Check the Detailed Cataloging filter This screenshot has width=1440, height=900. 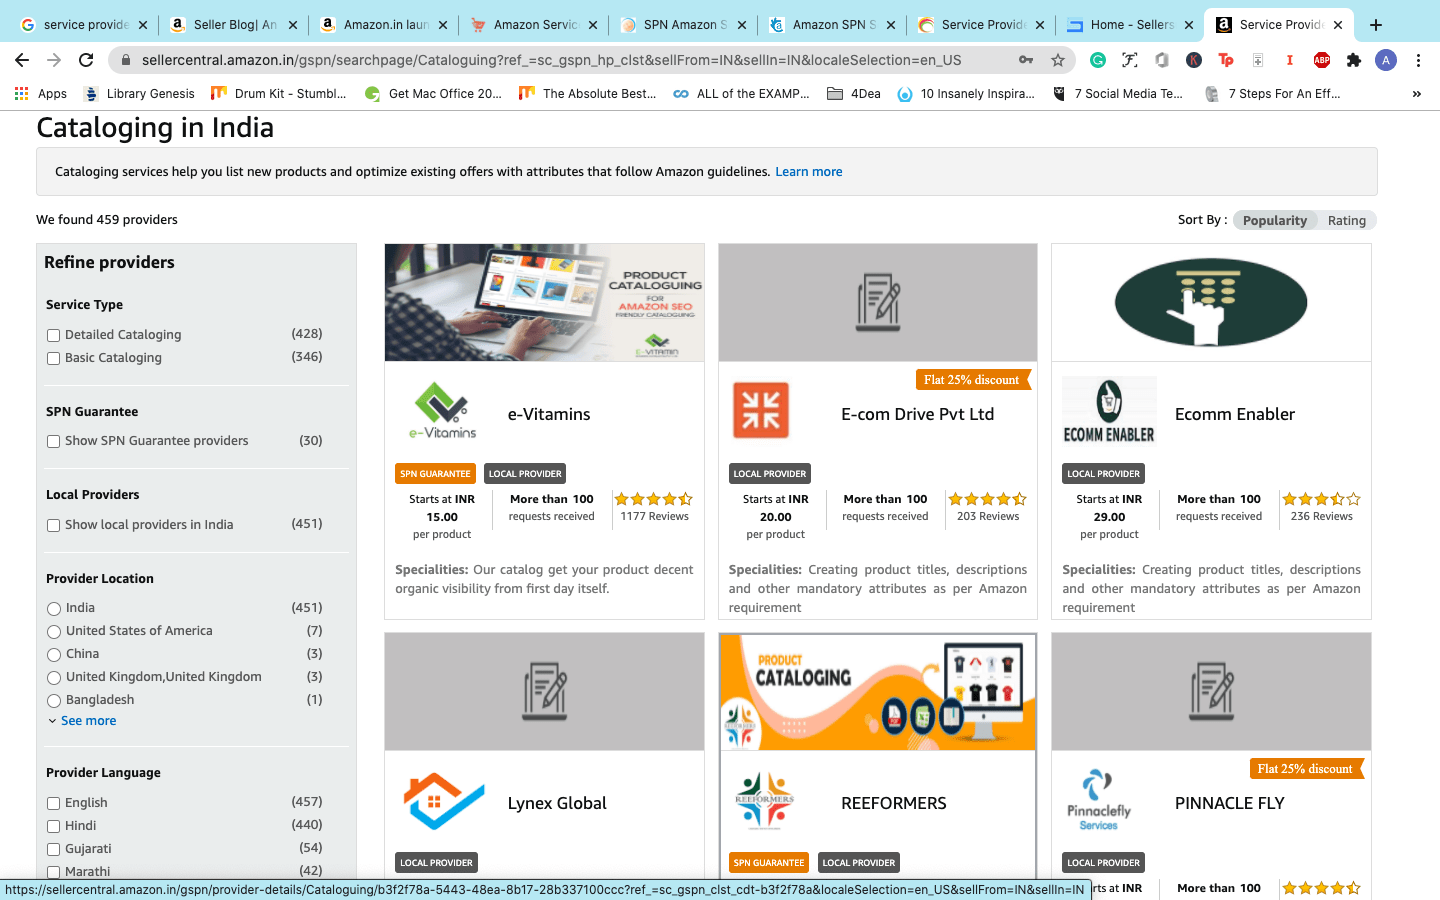54,335
